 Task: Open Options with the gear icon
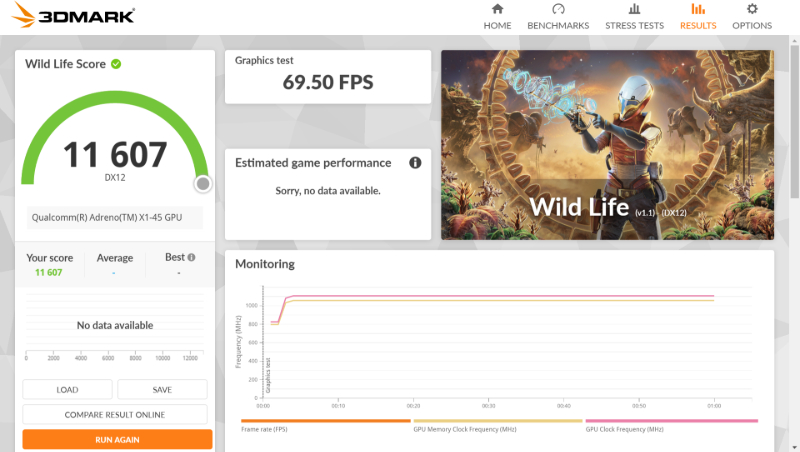click(x=752, y=9)
